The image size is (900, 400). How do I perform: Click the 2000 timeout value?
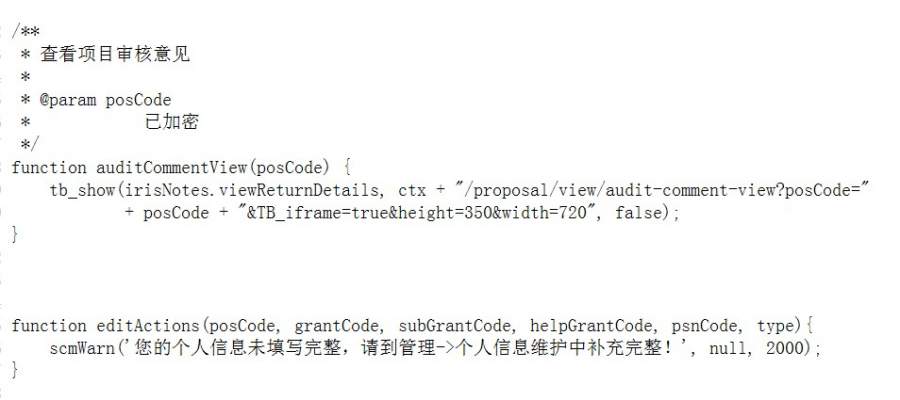(785, 349)
